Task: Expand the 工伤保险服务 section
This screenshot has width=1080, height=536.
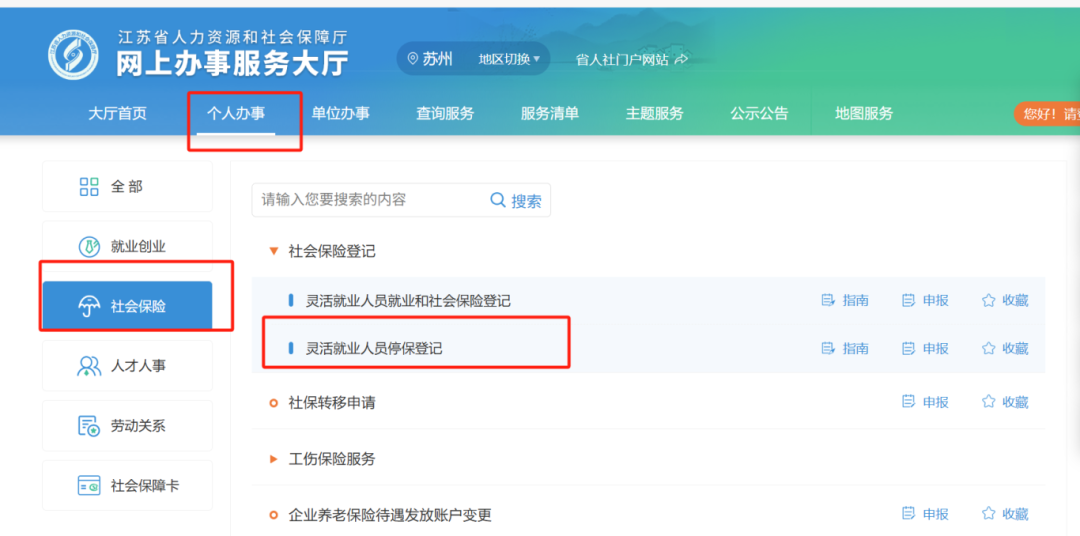Action: (274, 459)
